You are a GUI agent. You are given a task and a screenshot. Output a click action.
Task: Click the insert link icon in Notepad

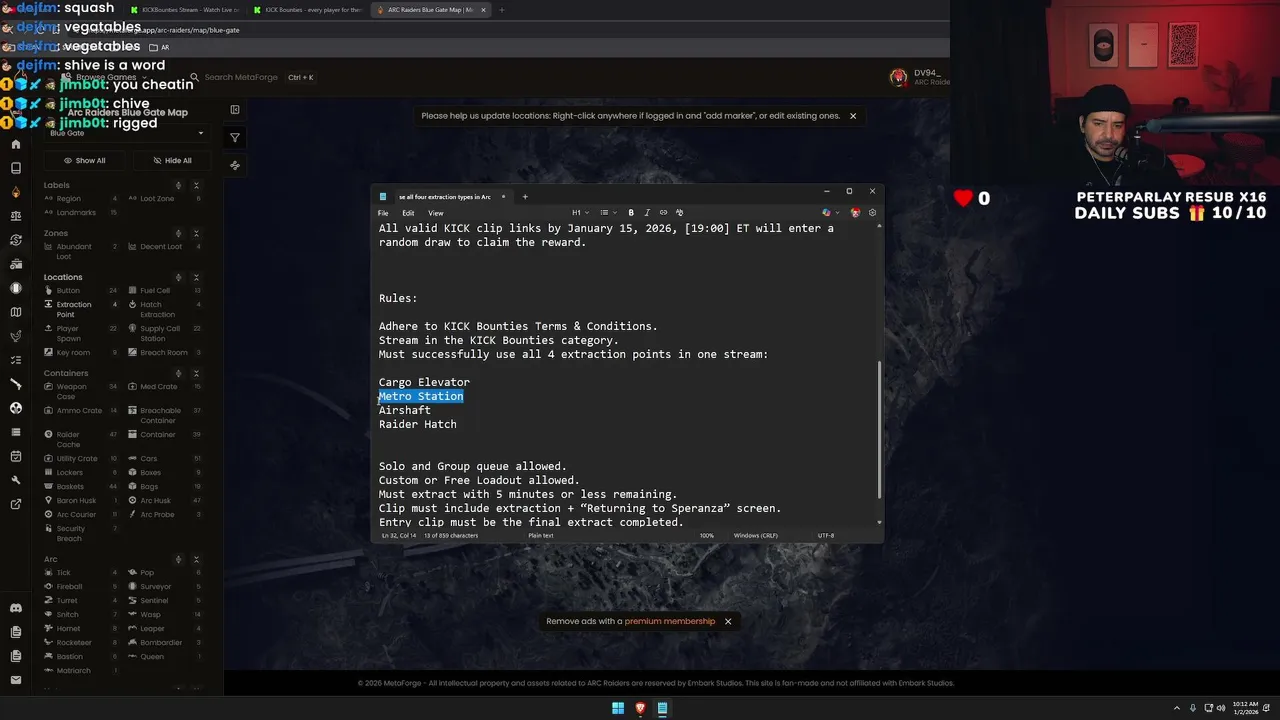point(663,213)
